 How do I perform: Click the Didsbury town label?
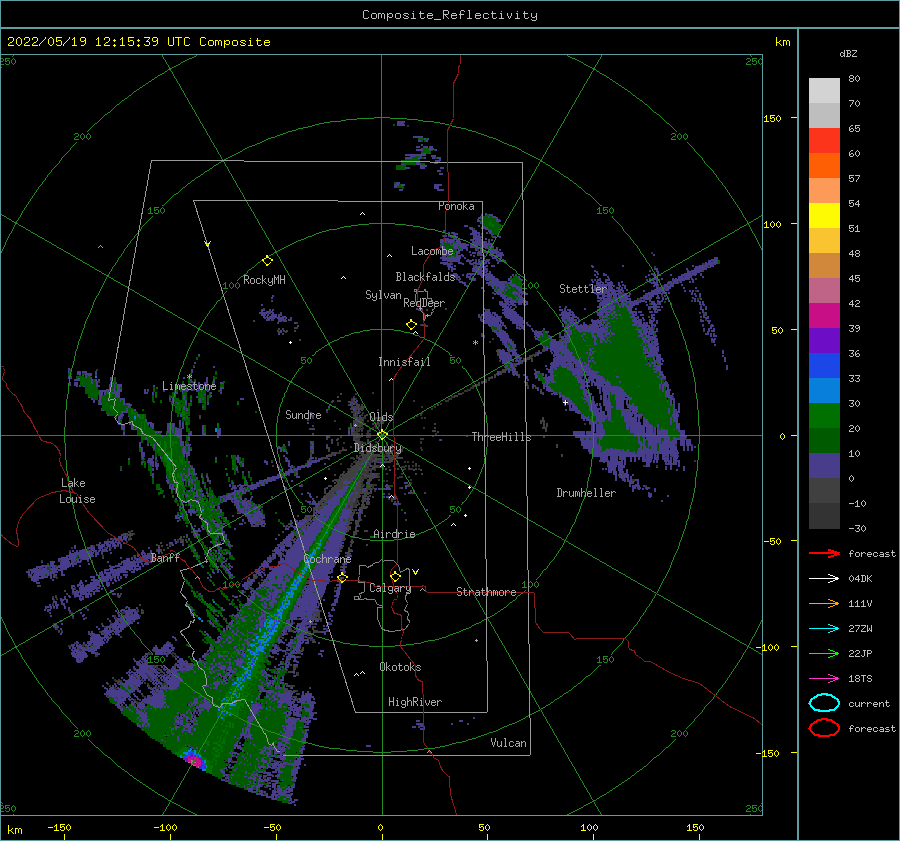pyautogui.click(x=378, y=448)
